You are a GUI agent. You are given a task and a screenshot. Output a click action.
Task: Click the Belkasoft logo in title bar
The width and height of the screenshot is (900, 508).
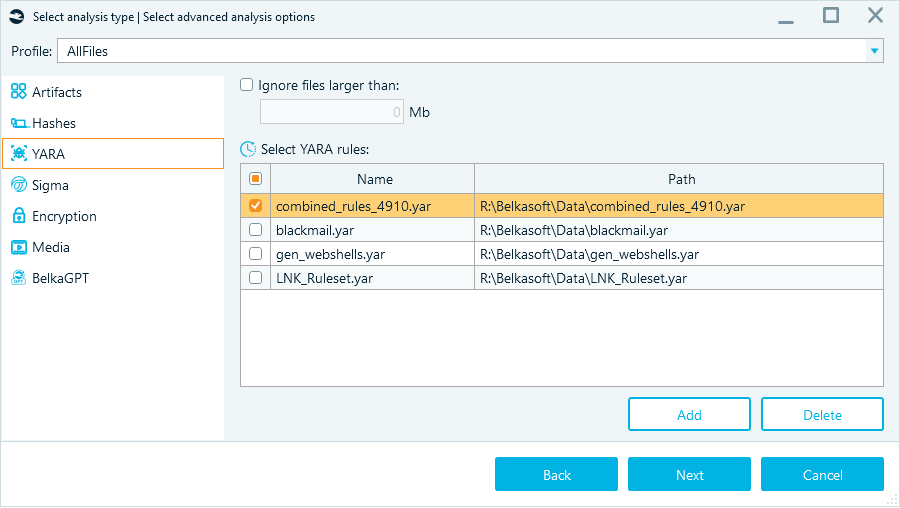click(17, 17)
